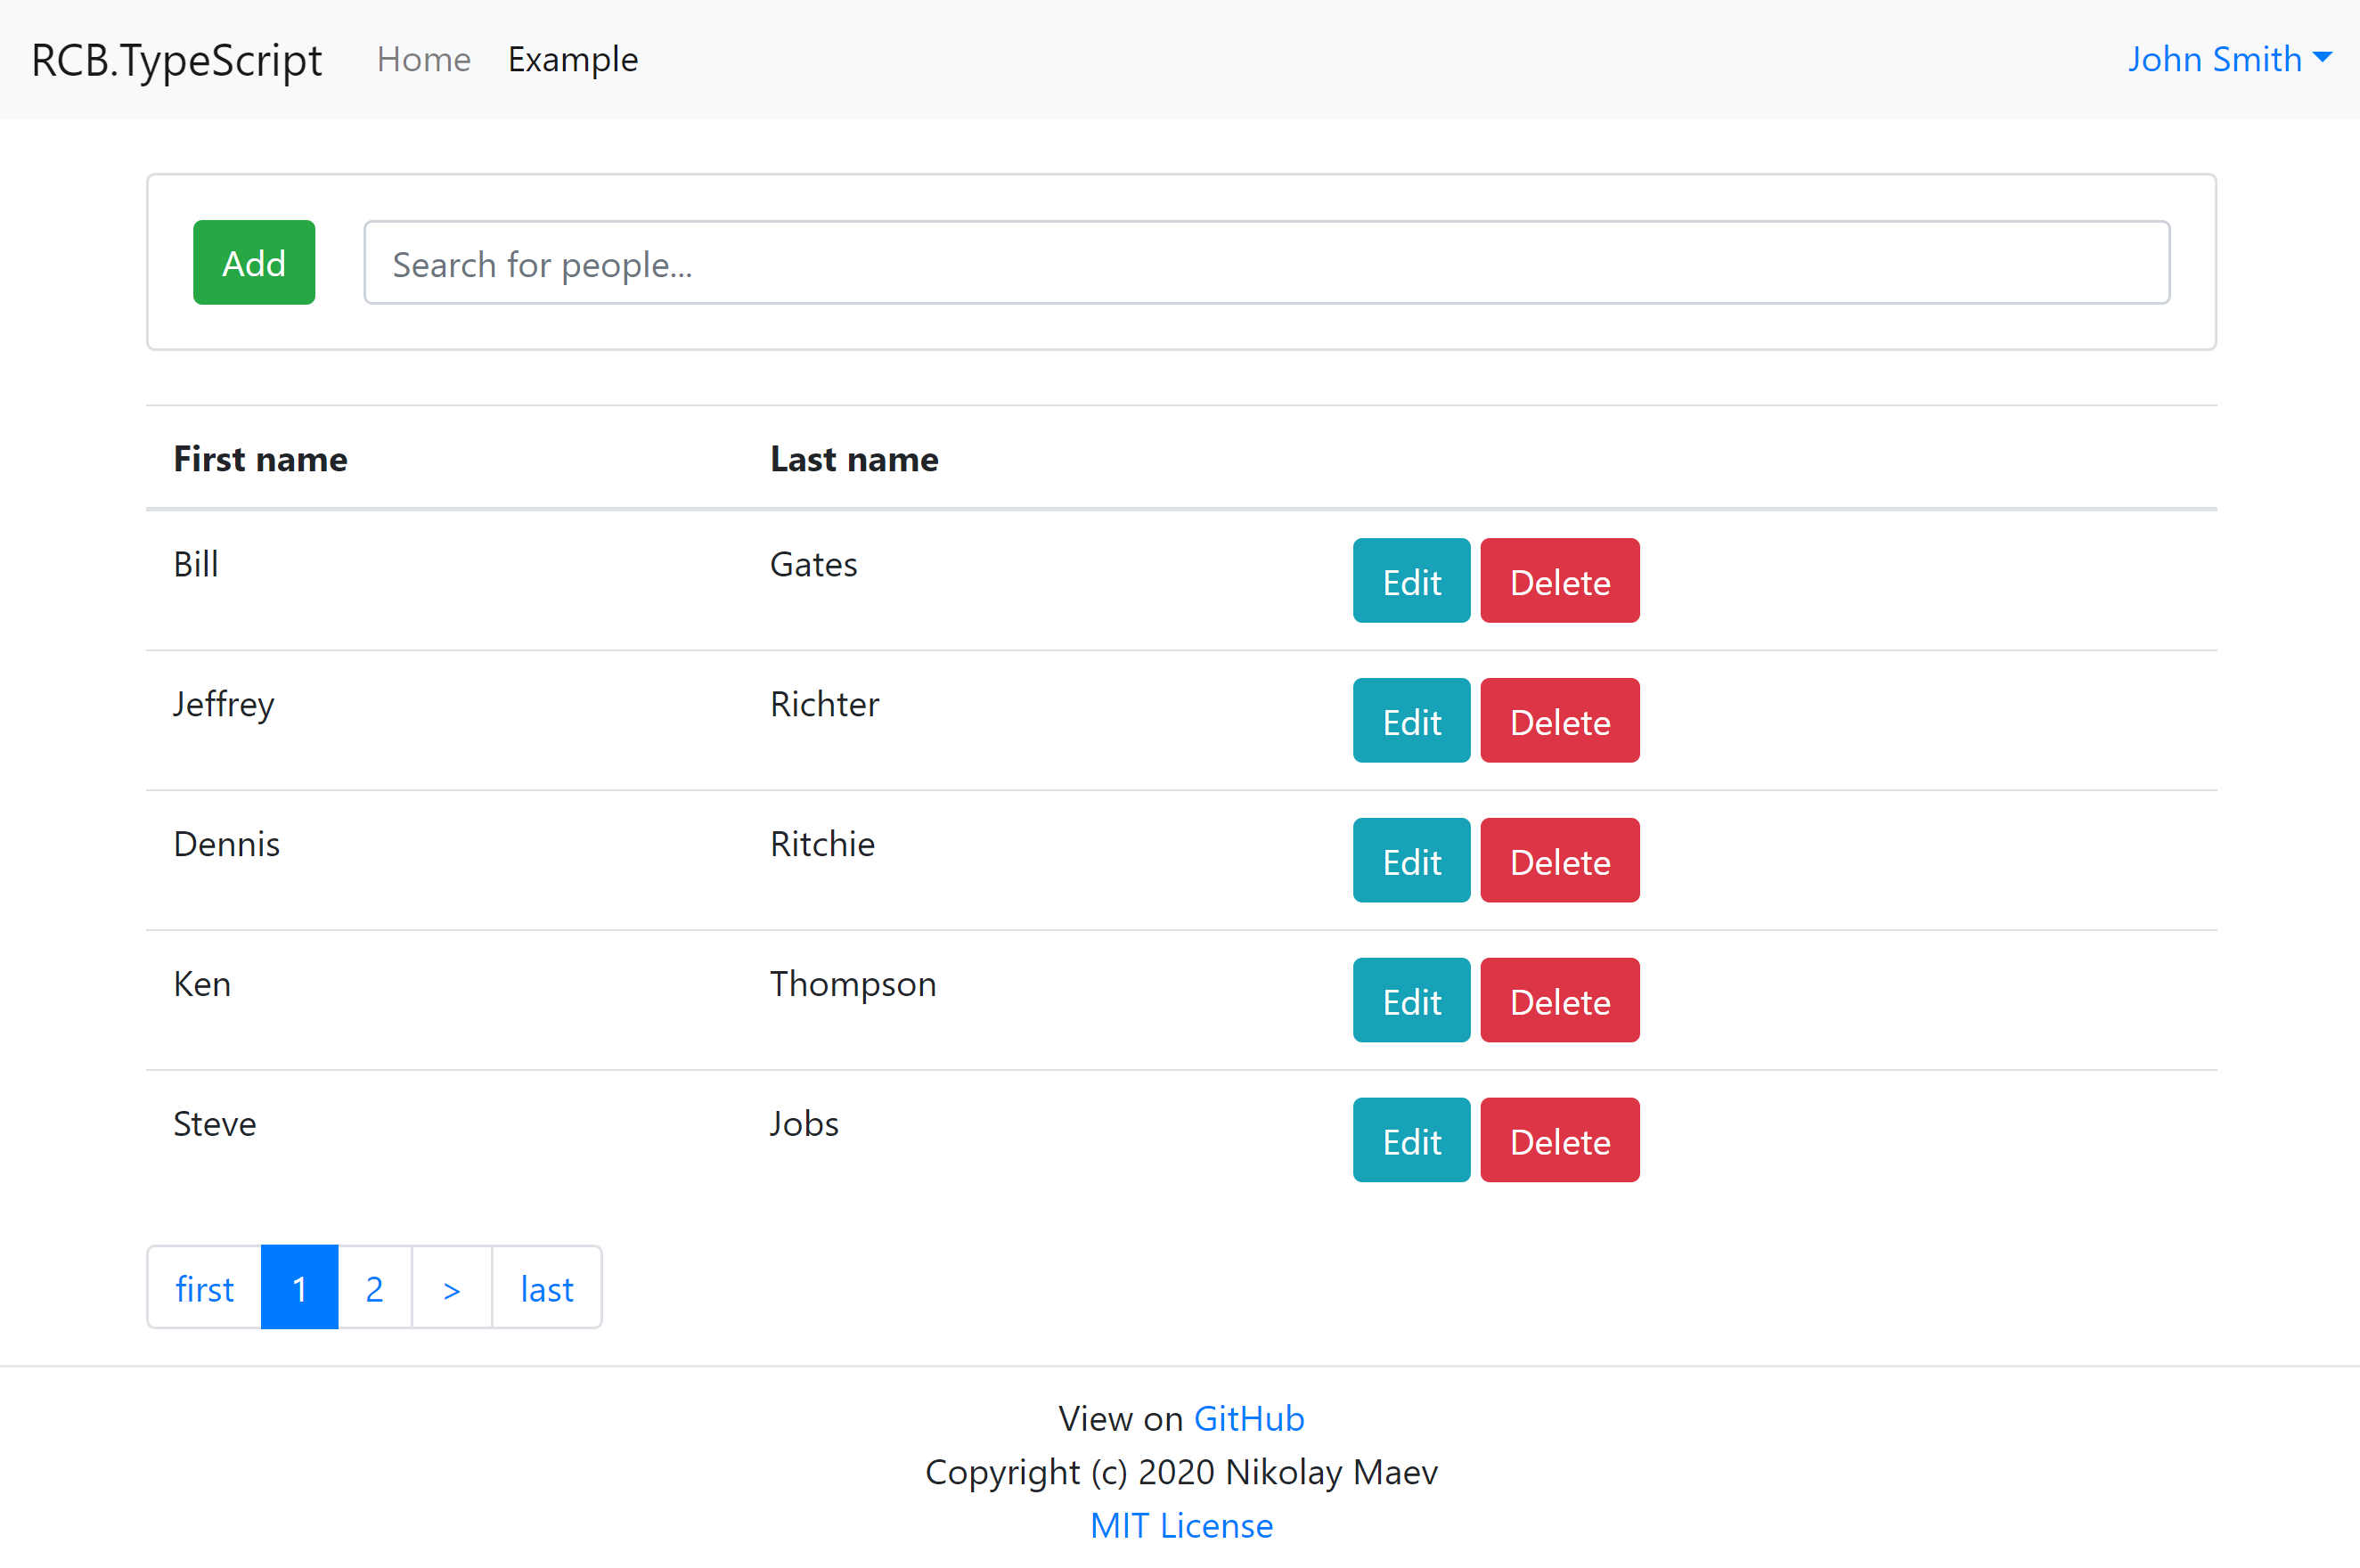This screenshot has width=2360, height=1568.
Task: Edit the Ken Thompson entry
Action: 1410,1001
